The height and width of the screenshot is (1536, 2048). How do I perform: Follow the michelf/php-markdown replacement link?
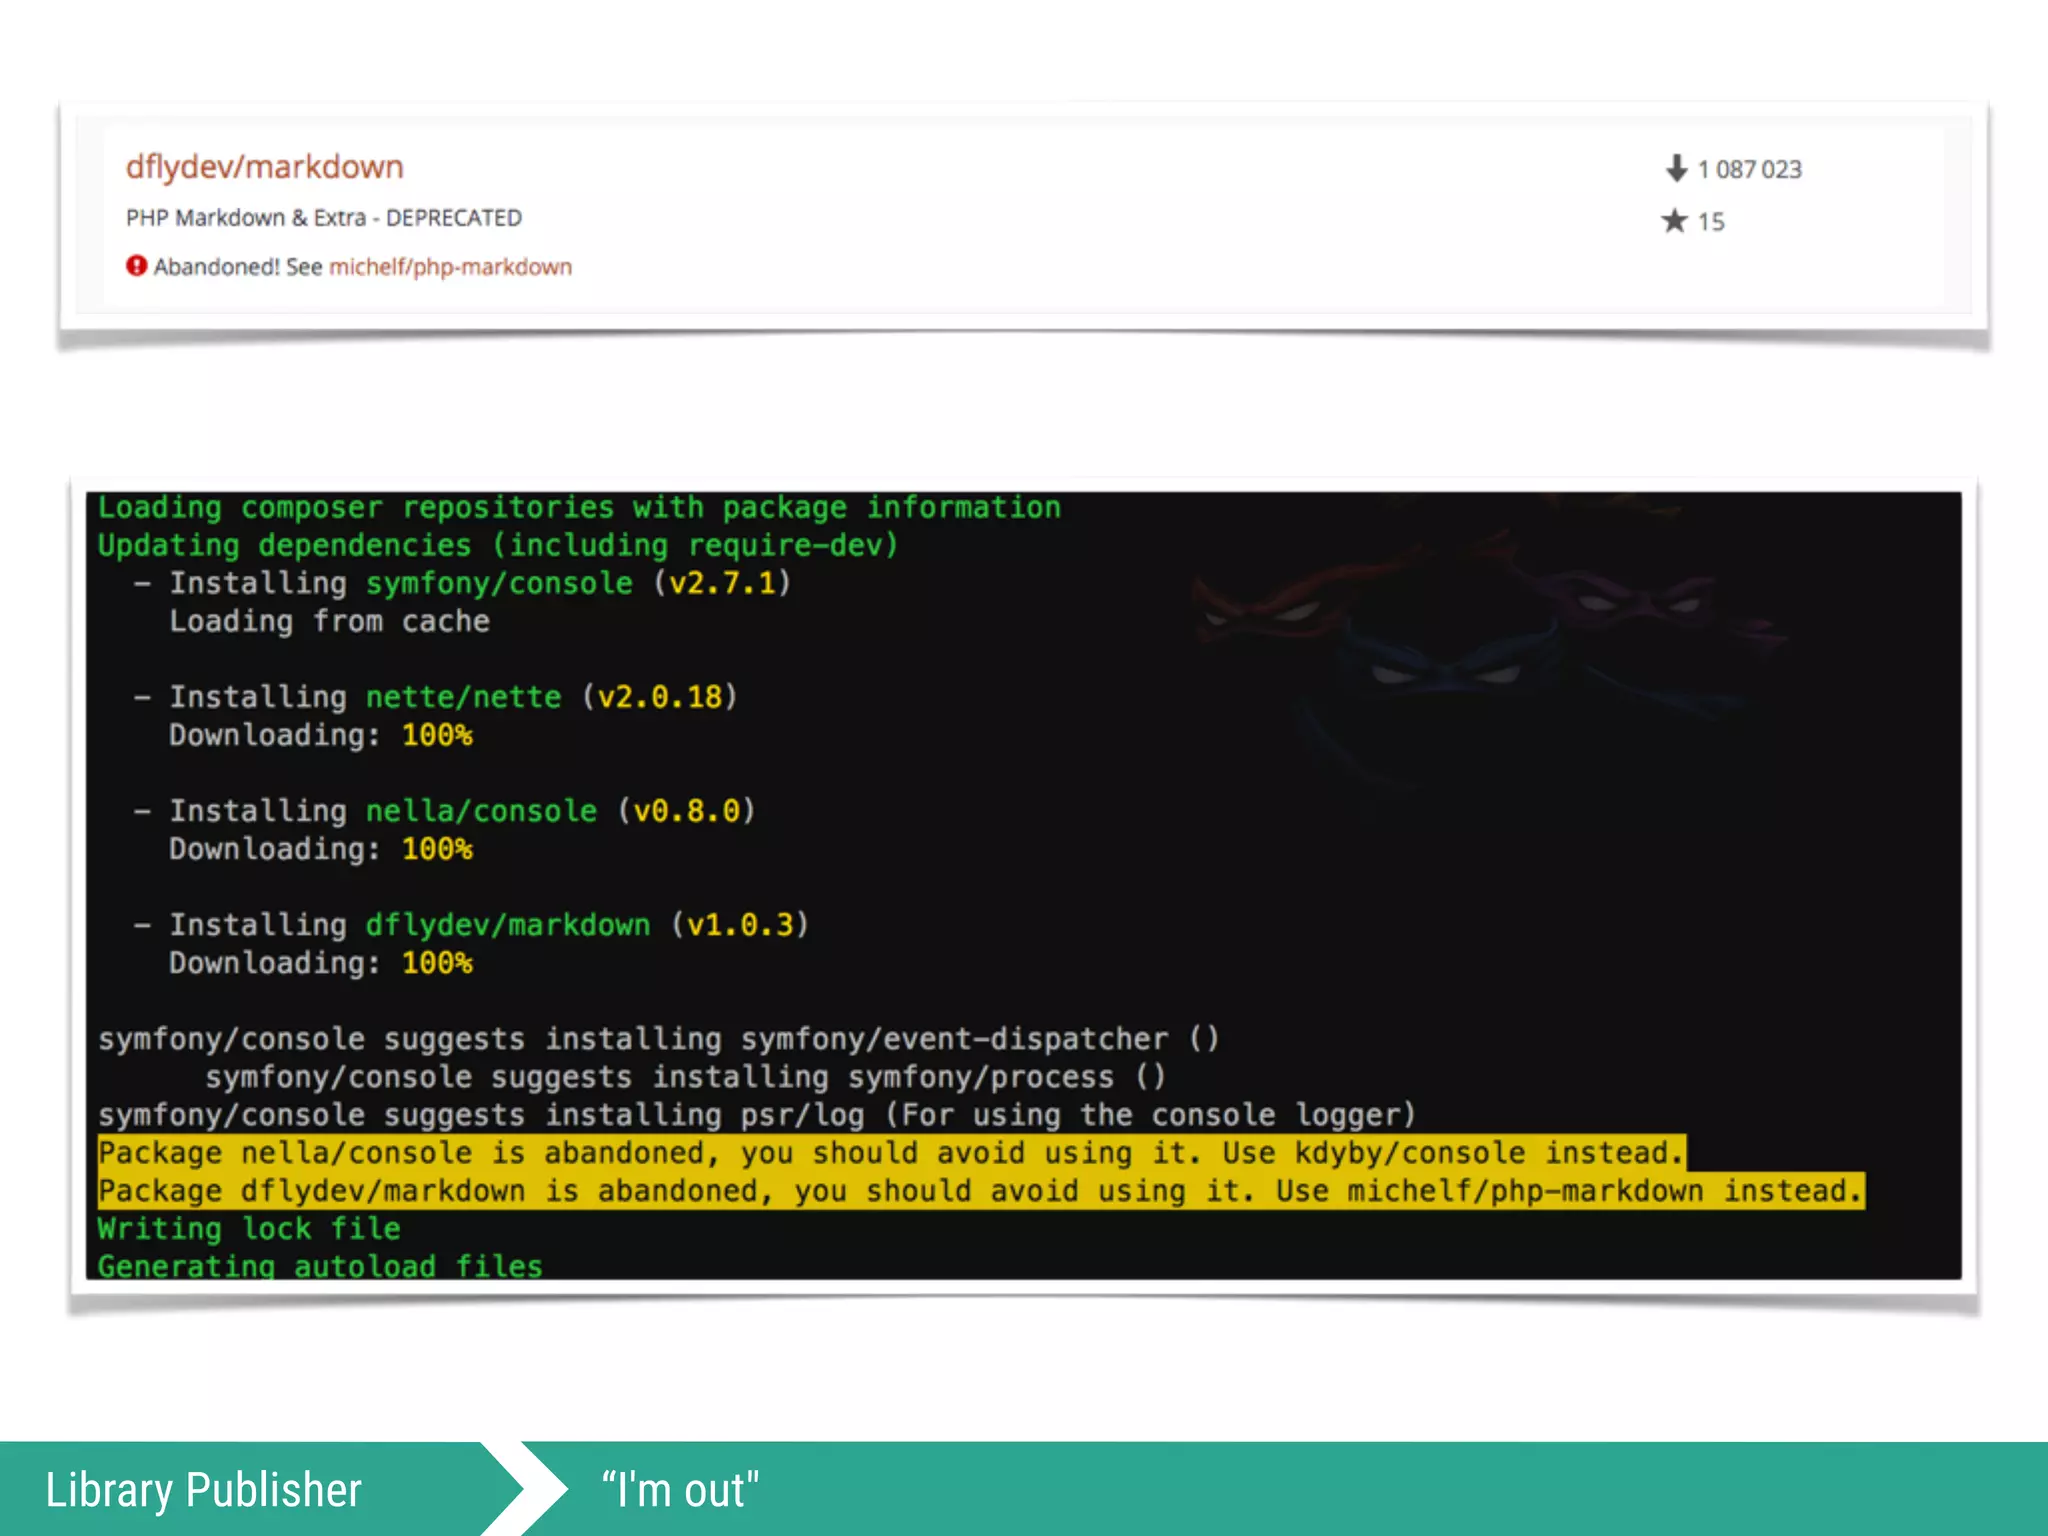click(x=450, y=267)
